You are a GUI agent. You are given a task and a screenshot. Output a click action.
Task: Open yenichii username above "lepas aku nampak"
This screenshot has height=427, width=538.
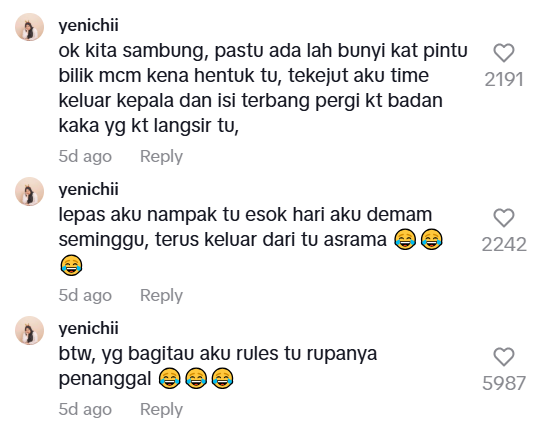(89, 190)
